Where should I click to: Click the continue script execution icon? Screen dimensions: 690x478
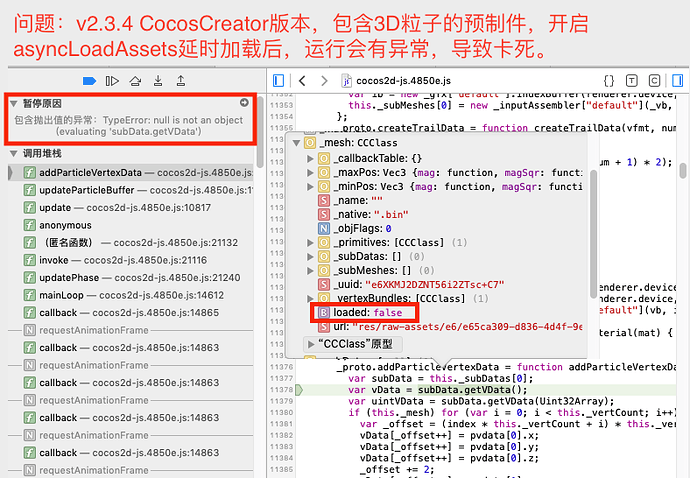coord(112,81)
